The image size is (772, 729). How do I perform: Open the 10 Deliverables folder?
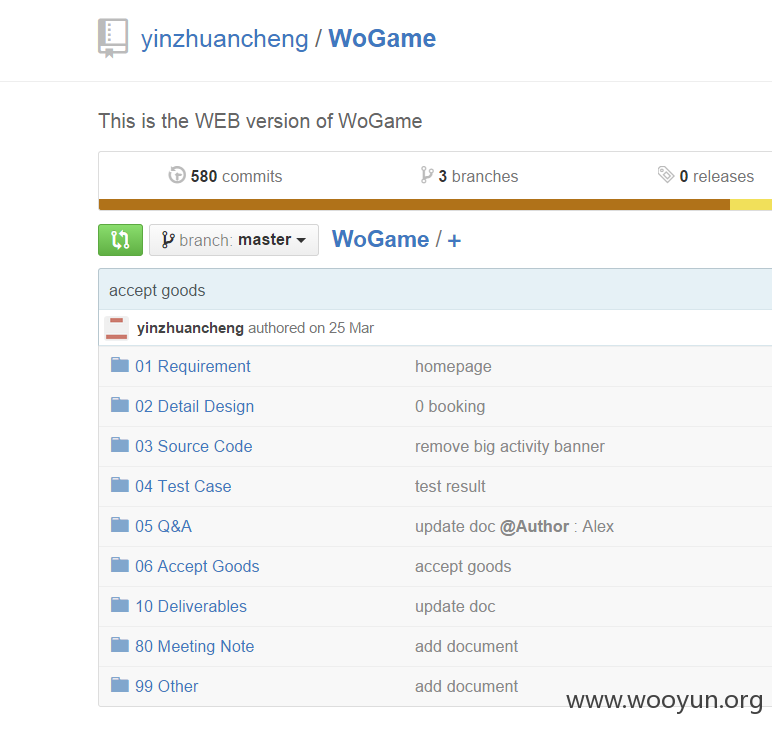click(191, 606)
